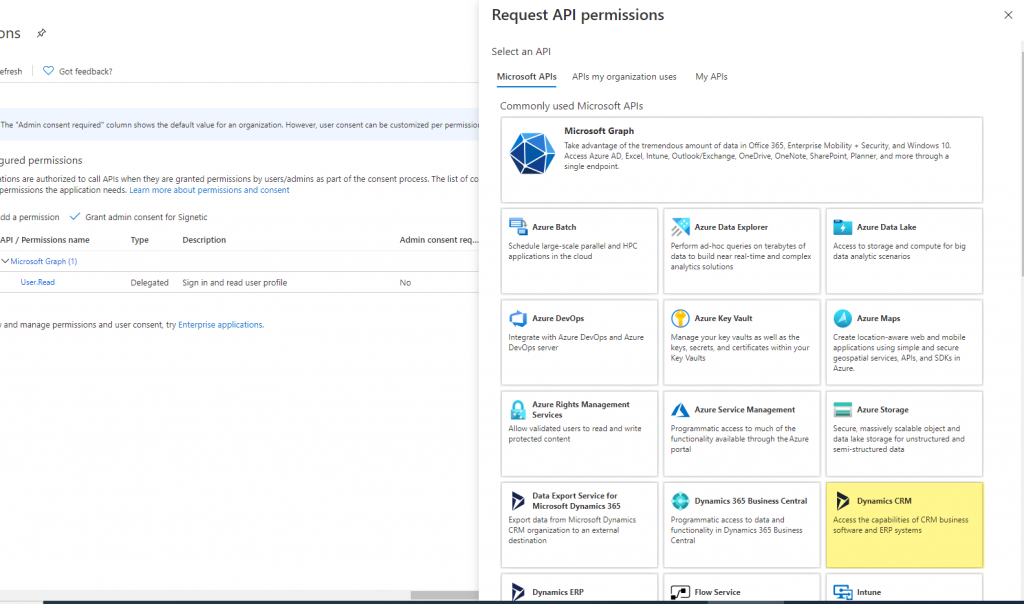Click Grant admin consent for Signetic
1024x604 pixels.
[146, 217]
